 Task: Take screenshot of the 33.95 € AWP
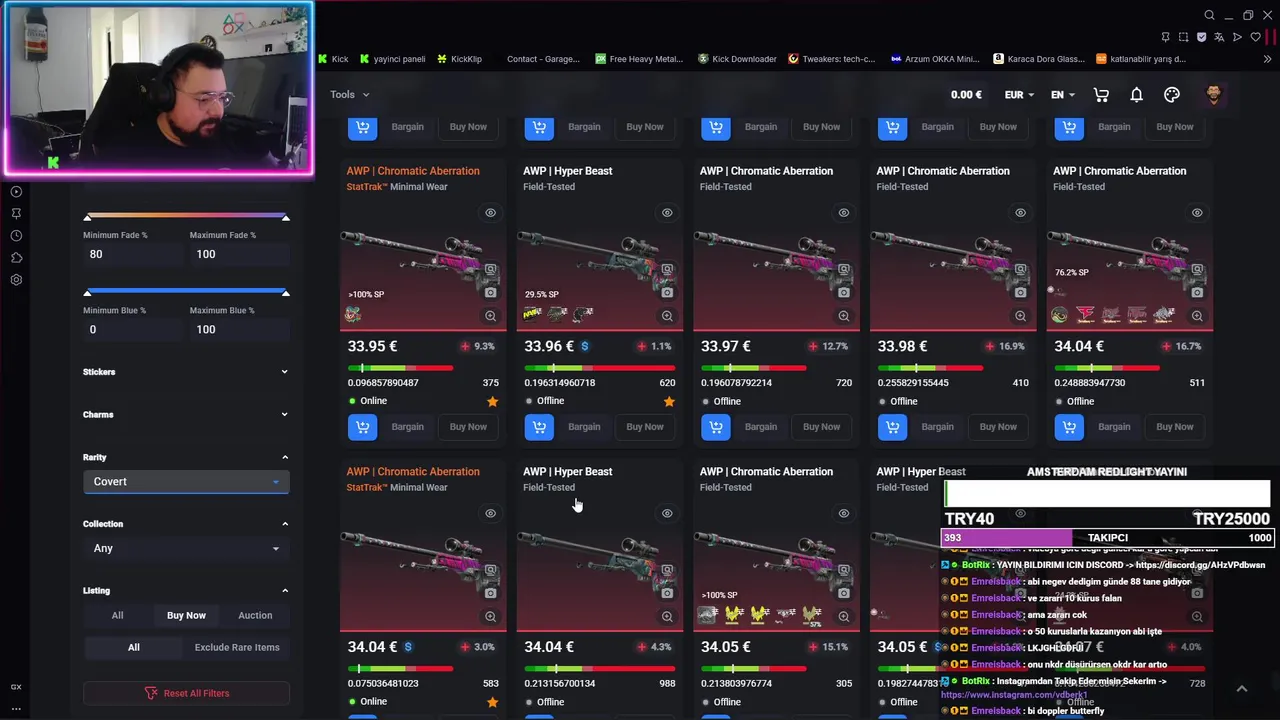pyautogui.click(x=490, y=292)
